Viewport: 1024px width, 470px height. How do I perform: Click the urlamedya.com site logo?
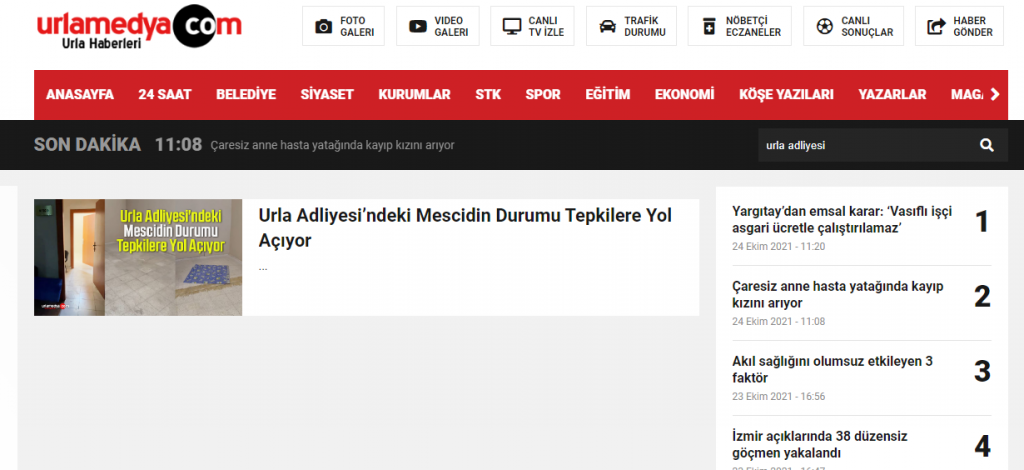coord(138,27)
